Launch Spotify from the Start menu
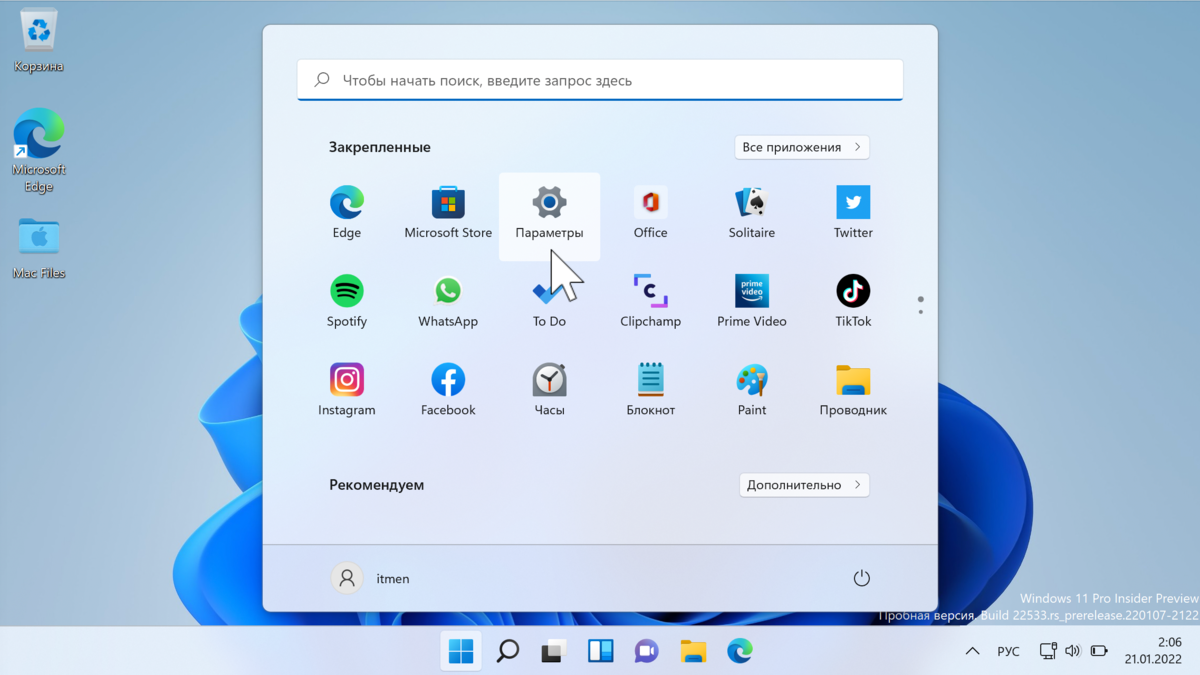The image size is (1200, 675). coord(347,303)
